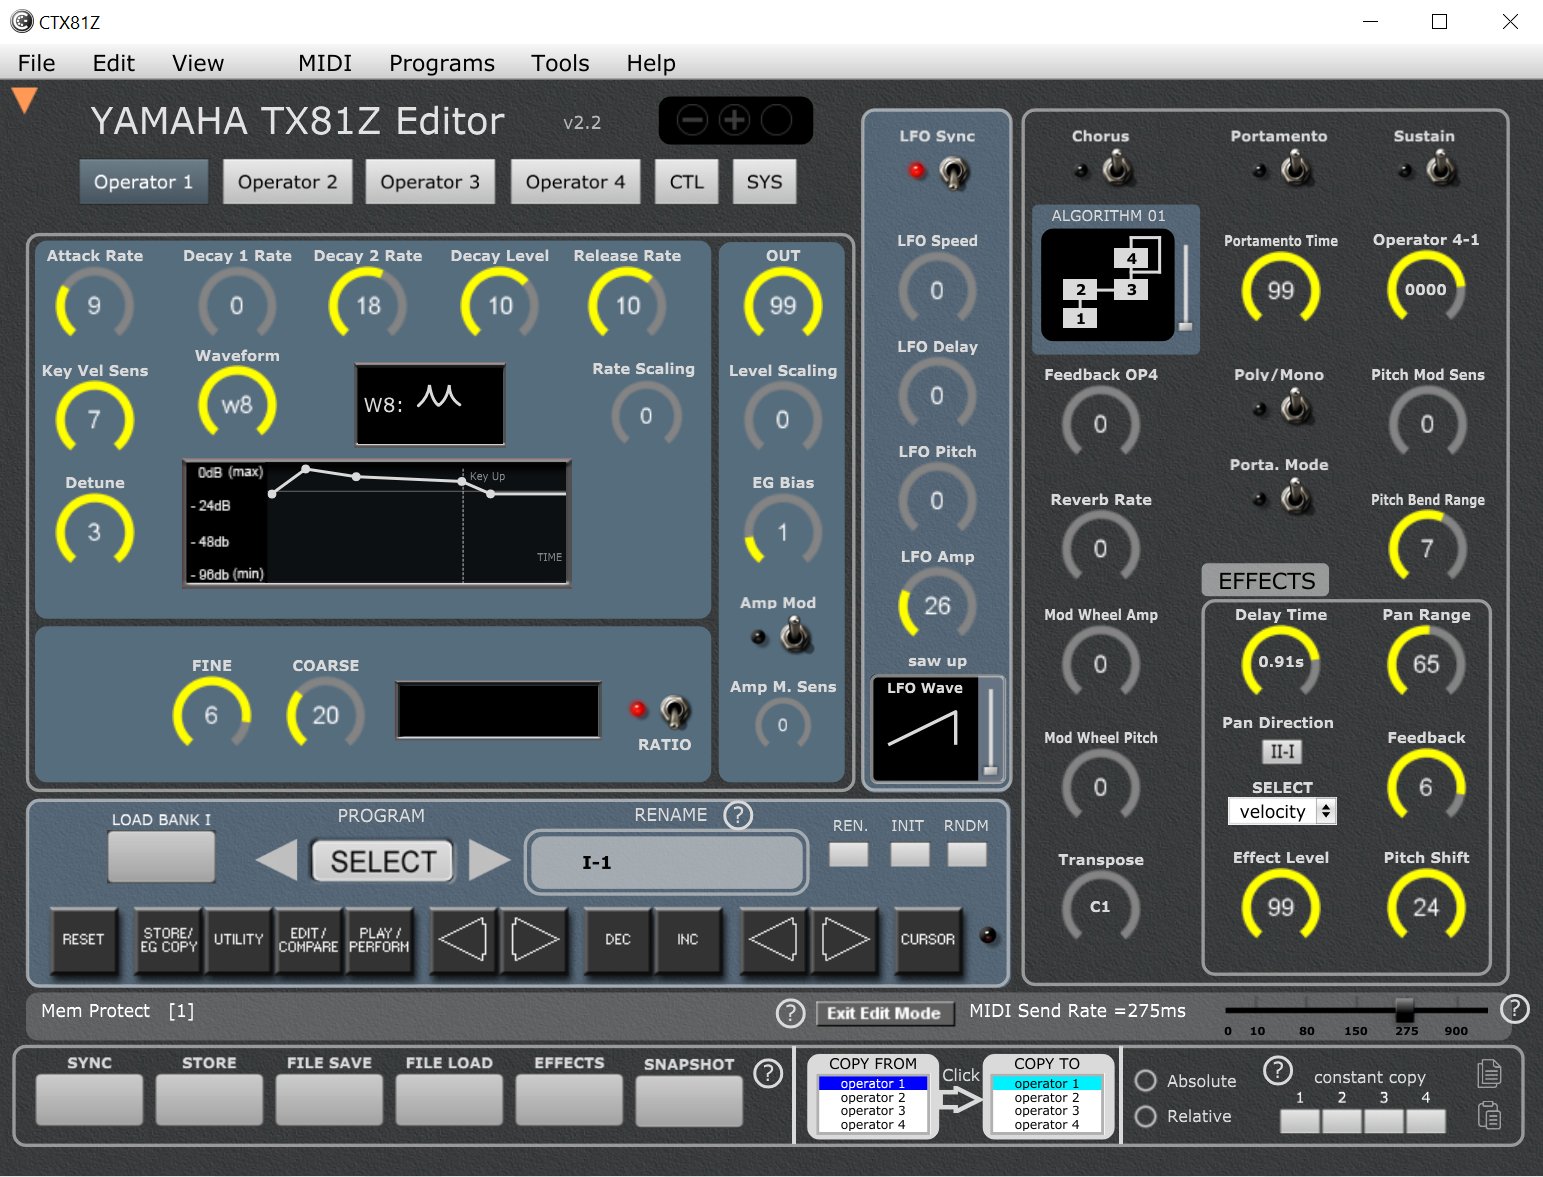Click the previous program left arrow

pyautogui.click(x=277, y=860)
